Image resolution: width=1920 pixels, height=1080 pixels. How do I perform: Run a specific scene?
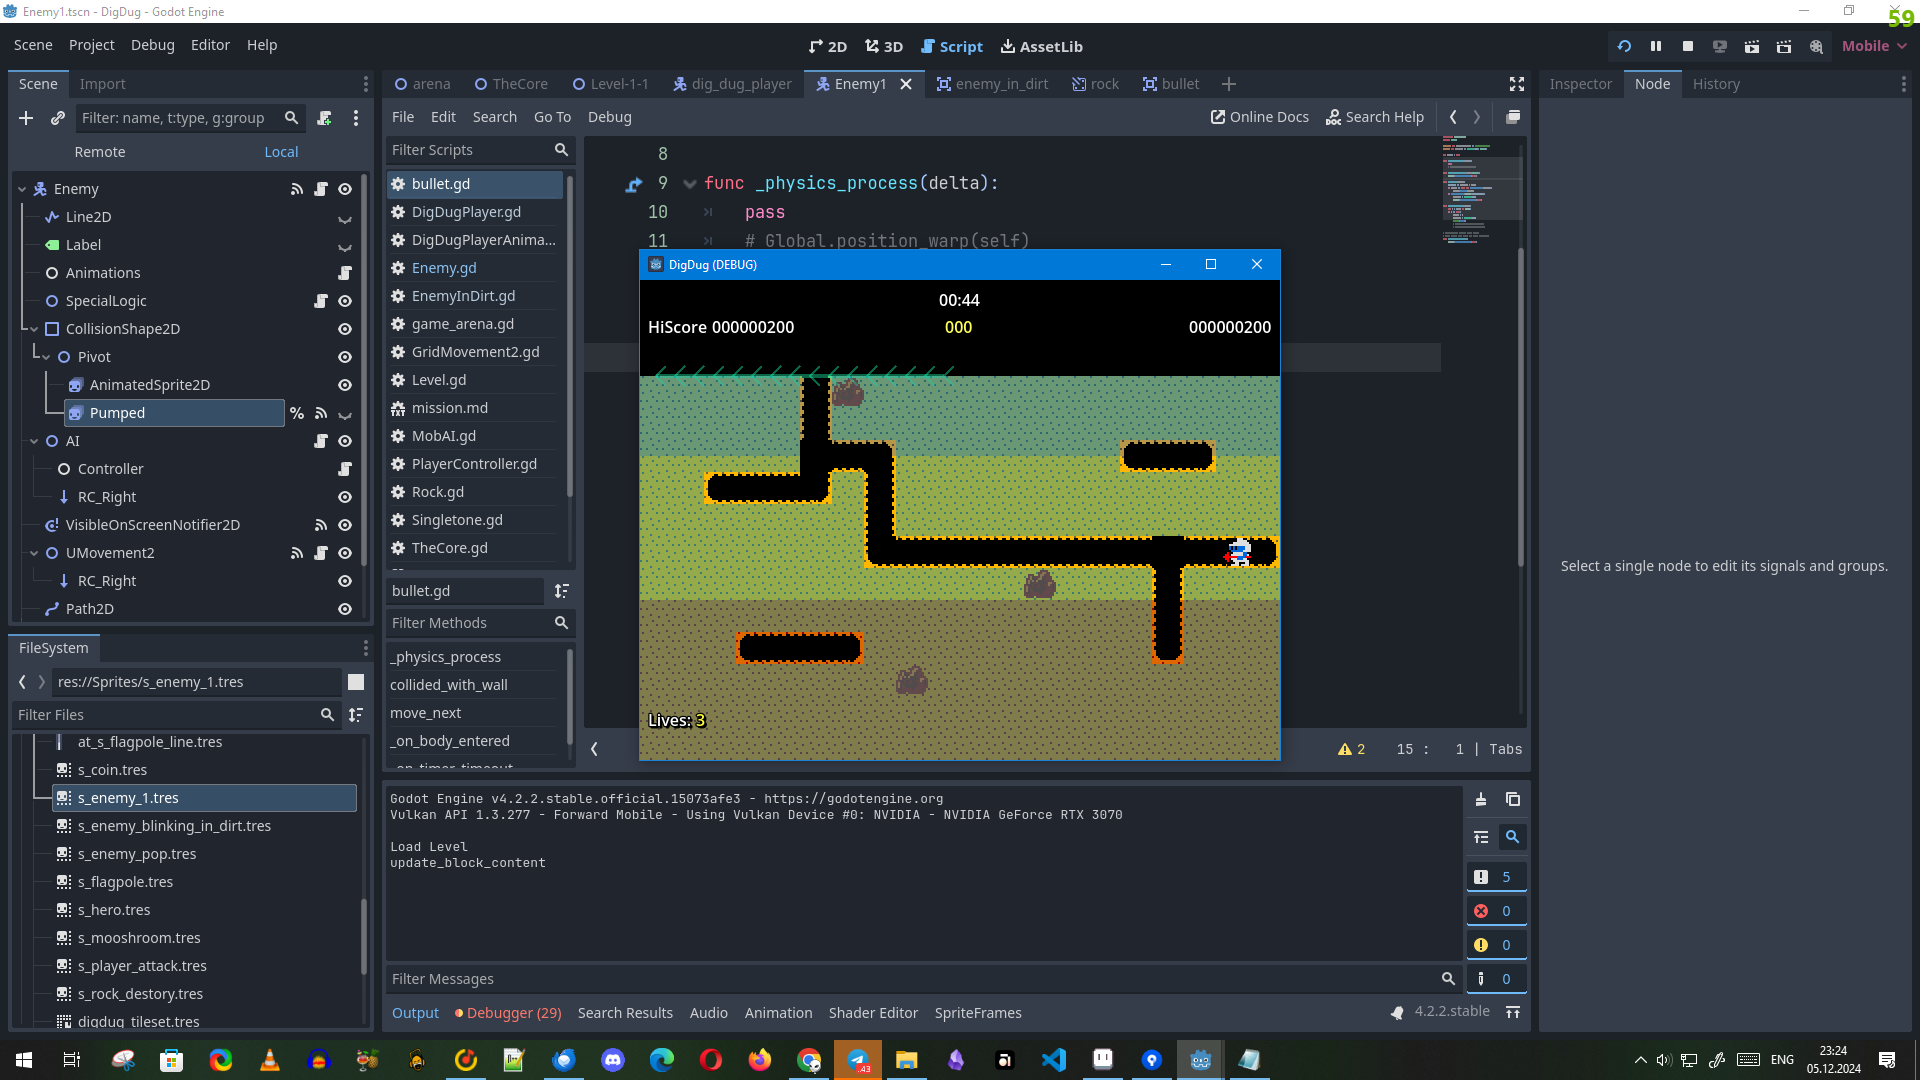point(1784,46)
